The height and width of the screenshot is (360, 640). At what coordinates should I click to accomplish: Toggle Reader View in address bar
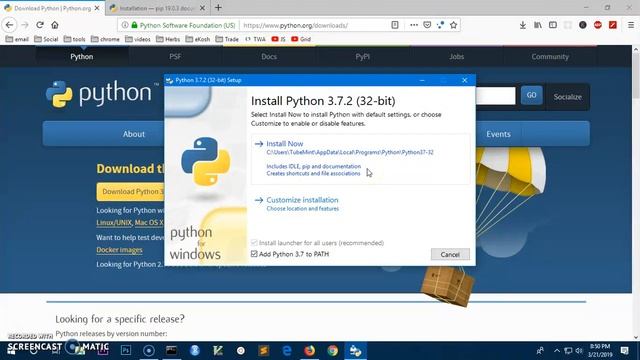395,25
